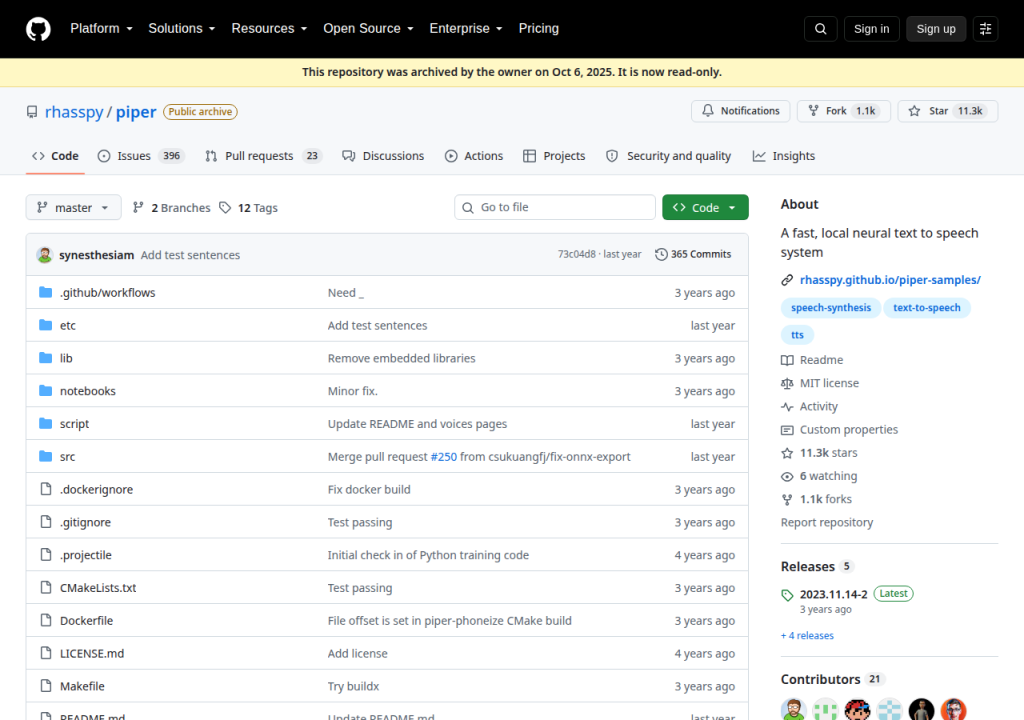Viewport: 1024px width, 720px height.
Task: Click the link chain icon in About
Action: point(787,280)
